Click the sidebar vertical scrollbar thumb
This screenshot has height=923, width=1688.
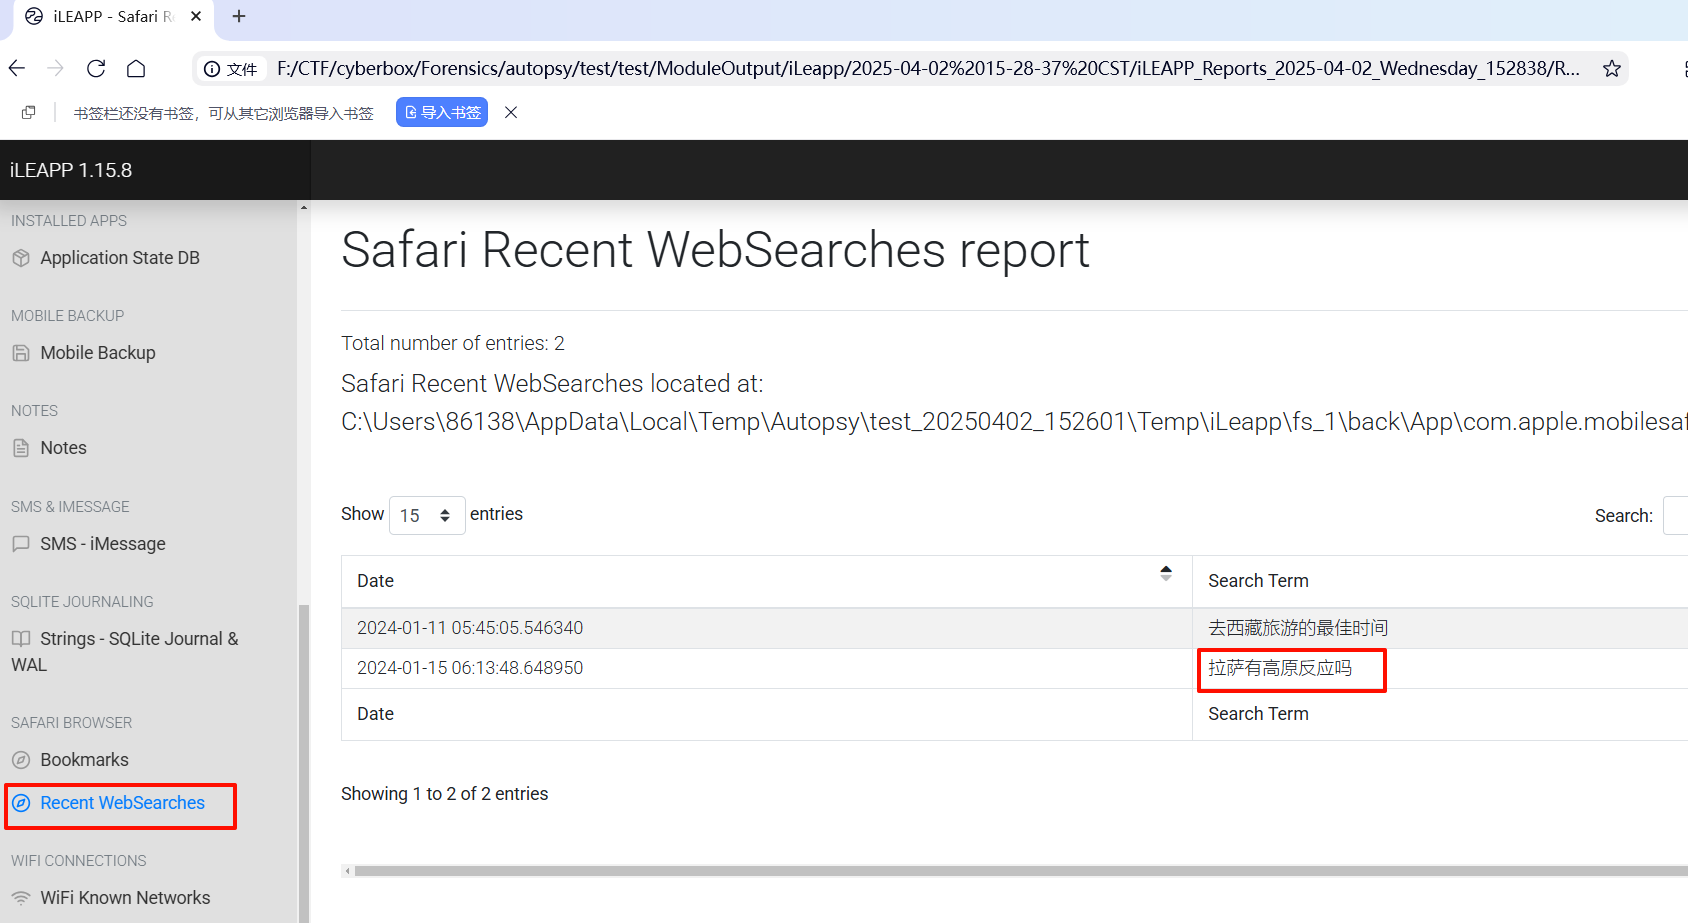coord(304,763)
